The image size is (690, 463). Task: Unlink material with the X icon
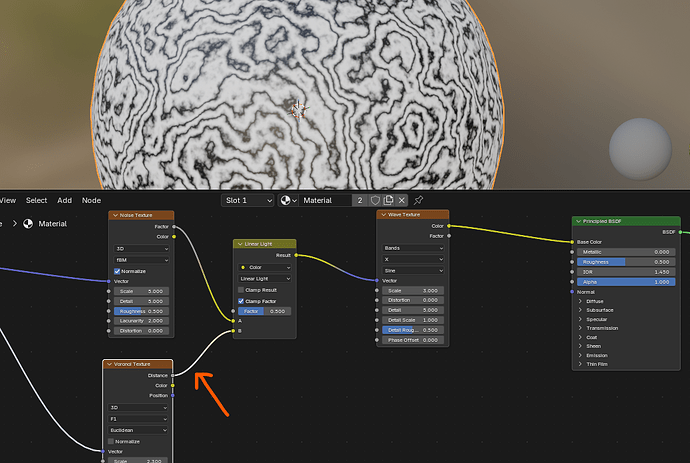pos(401,200)
